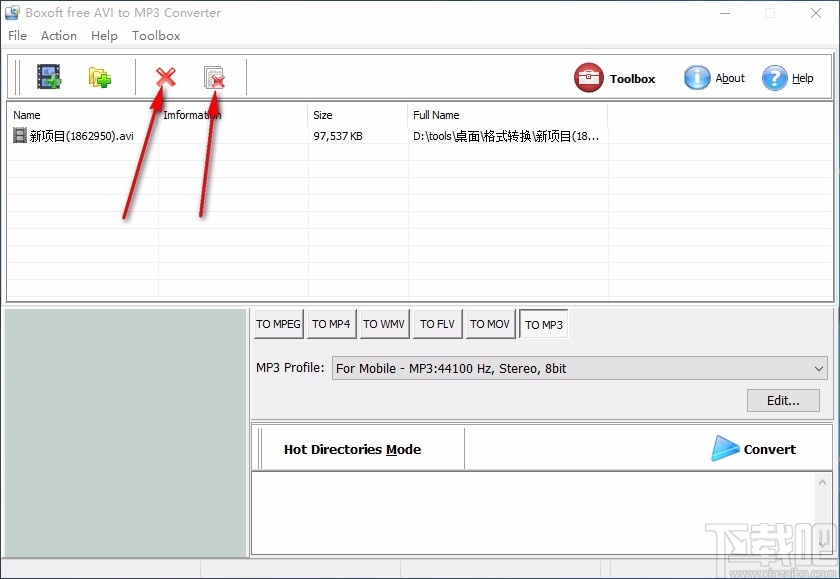Open the Action menu

point(58,35)
